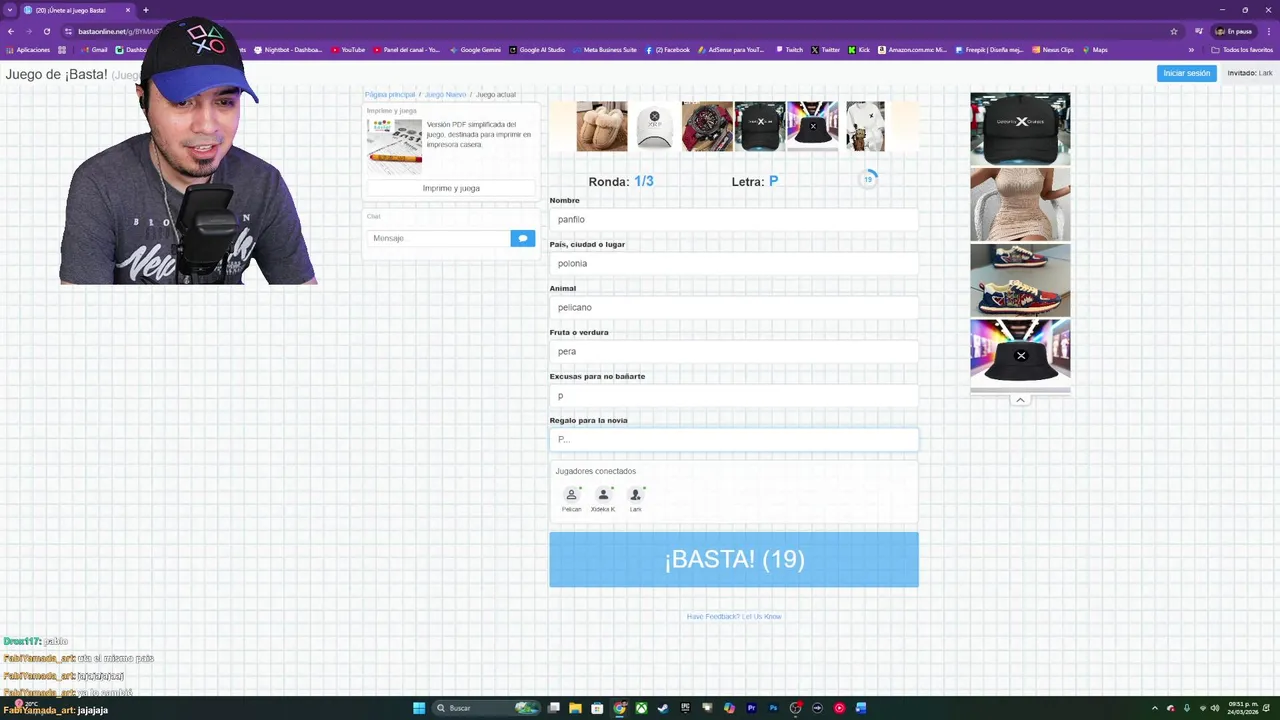Collapse the side ads with up chevron
The width and height of the screenshot is (1280, 720).
tap(1020, 400)
